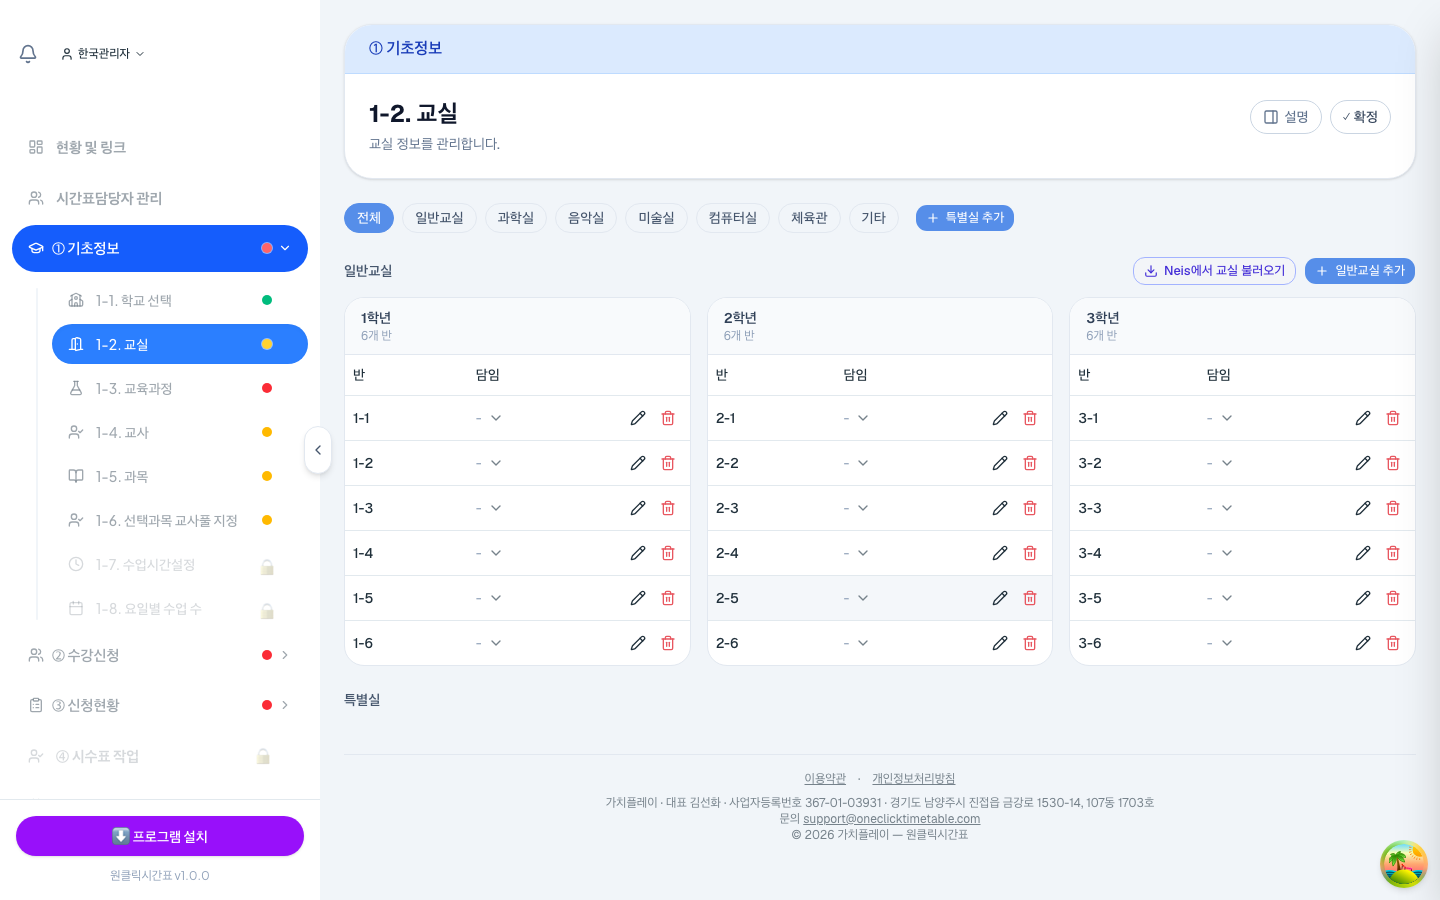This screenshot has height=900, width=1440.
Task: Delete class 2-5 with trash icon
Action: (x=1030, y=598)
